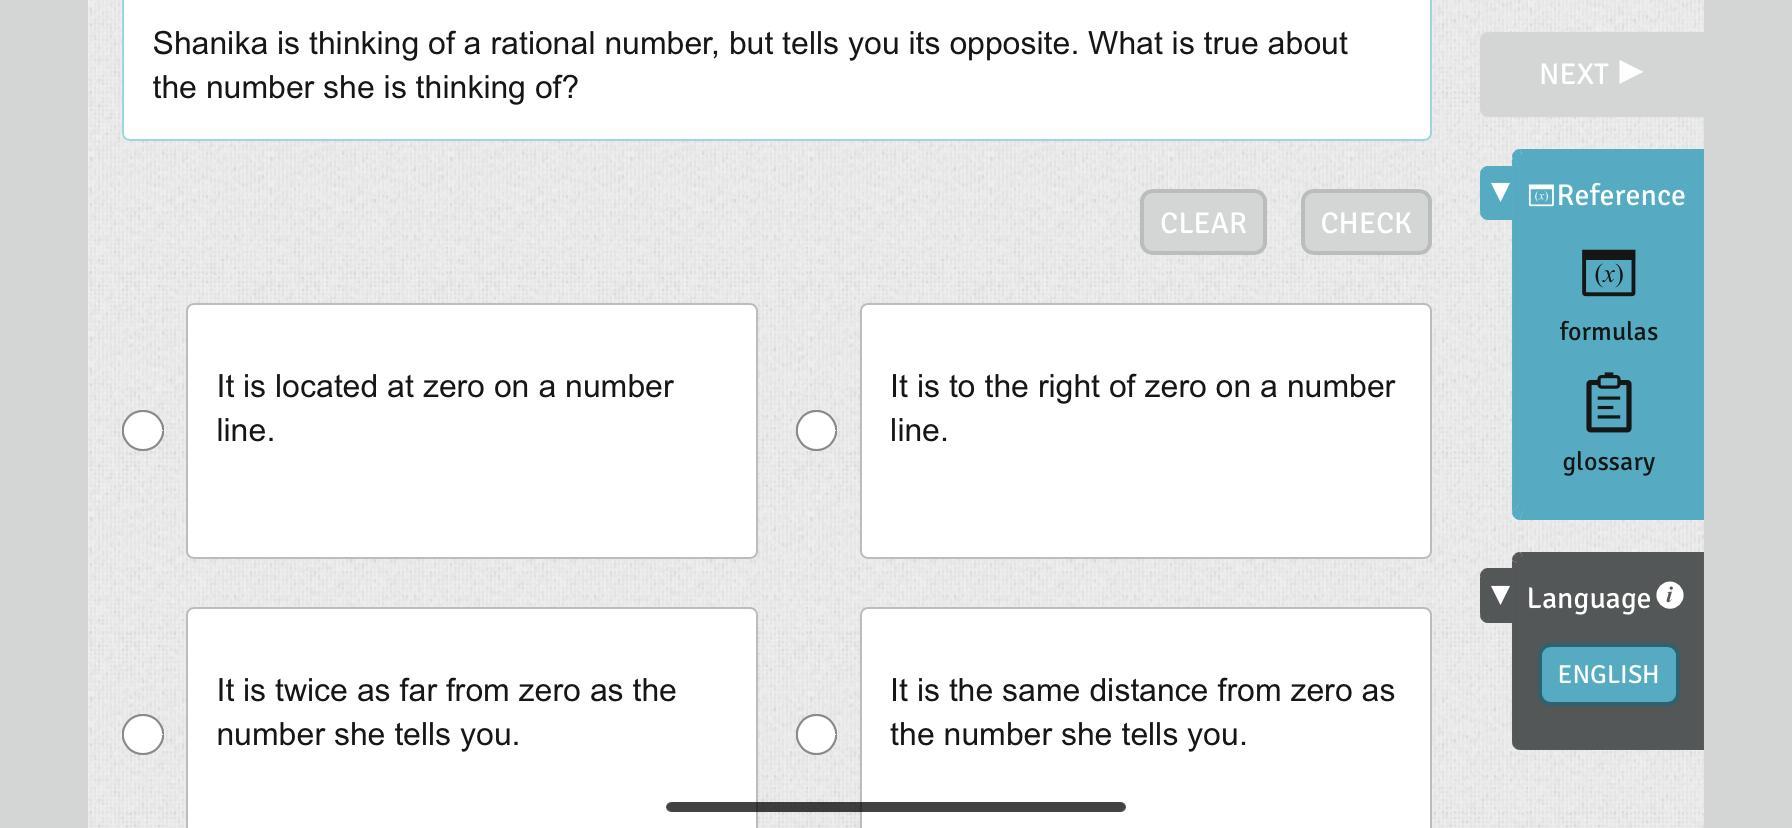This screenshot has width=1792, height=828.
Task: Open the formulas reference icon
Action: [x=1608, y=274]
